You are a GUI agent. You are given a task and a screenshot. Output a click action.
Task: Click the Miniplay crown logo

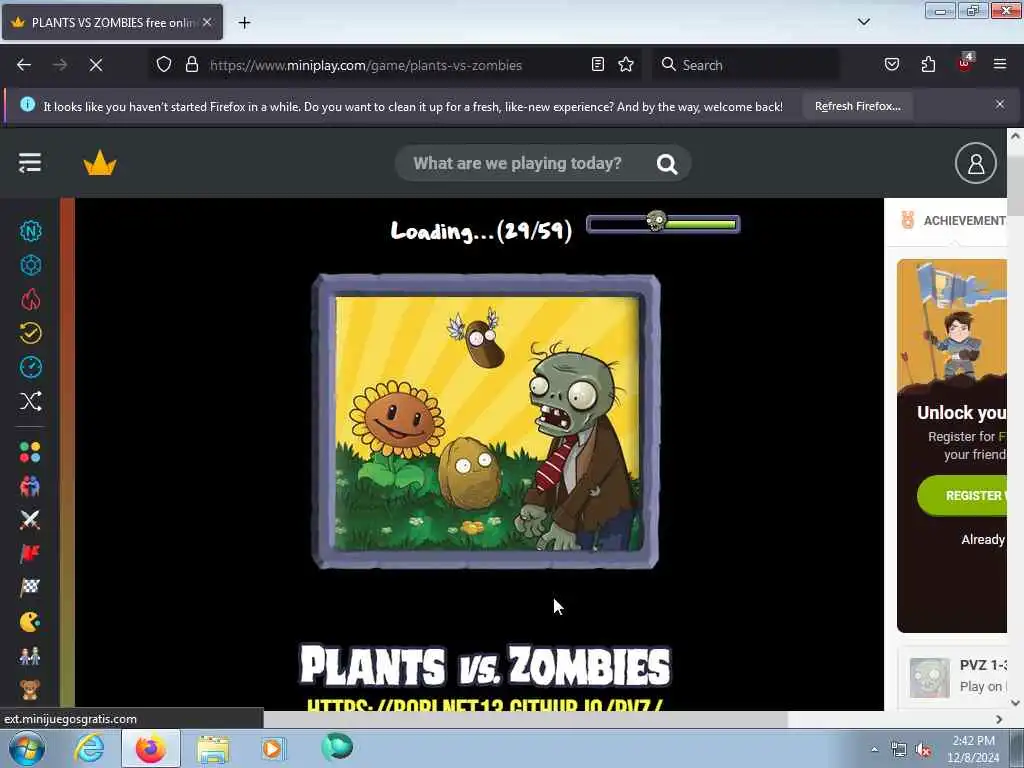click(100, 163)
